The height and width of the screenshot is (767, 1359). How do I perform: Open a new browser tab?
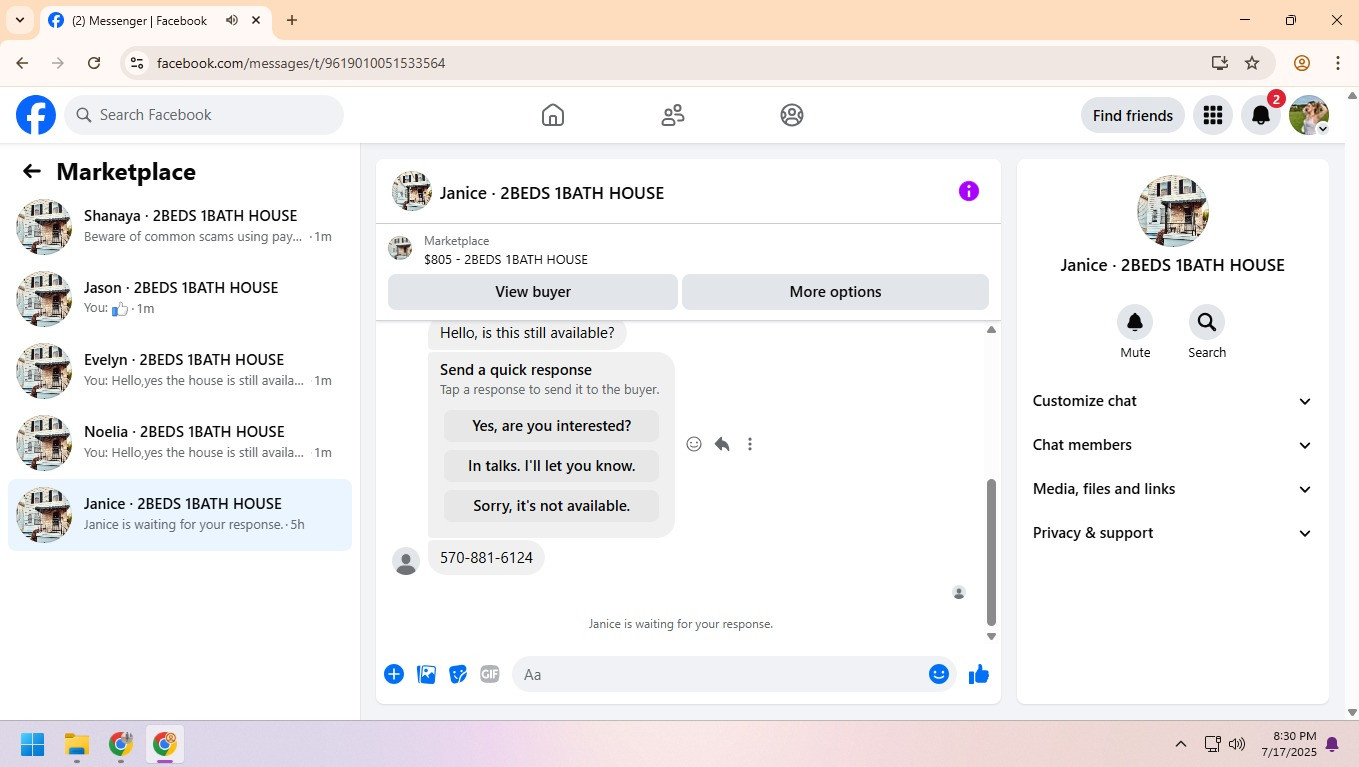pos(292,20)
